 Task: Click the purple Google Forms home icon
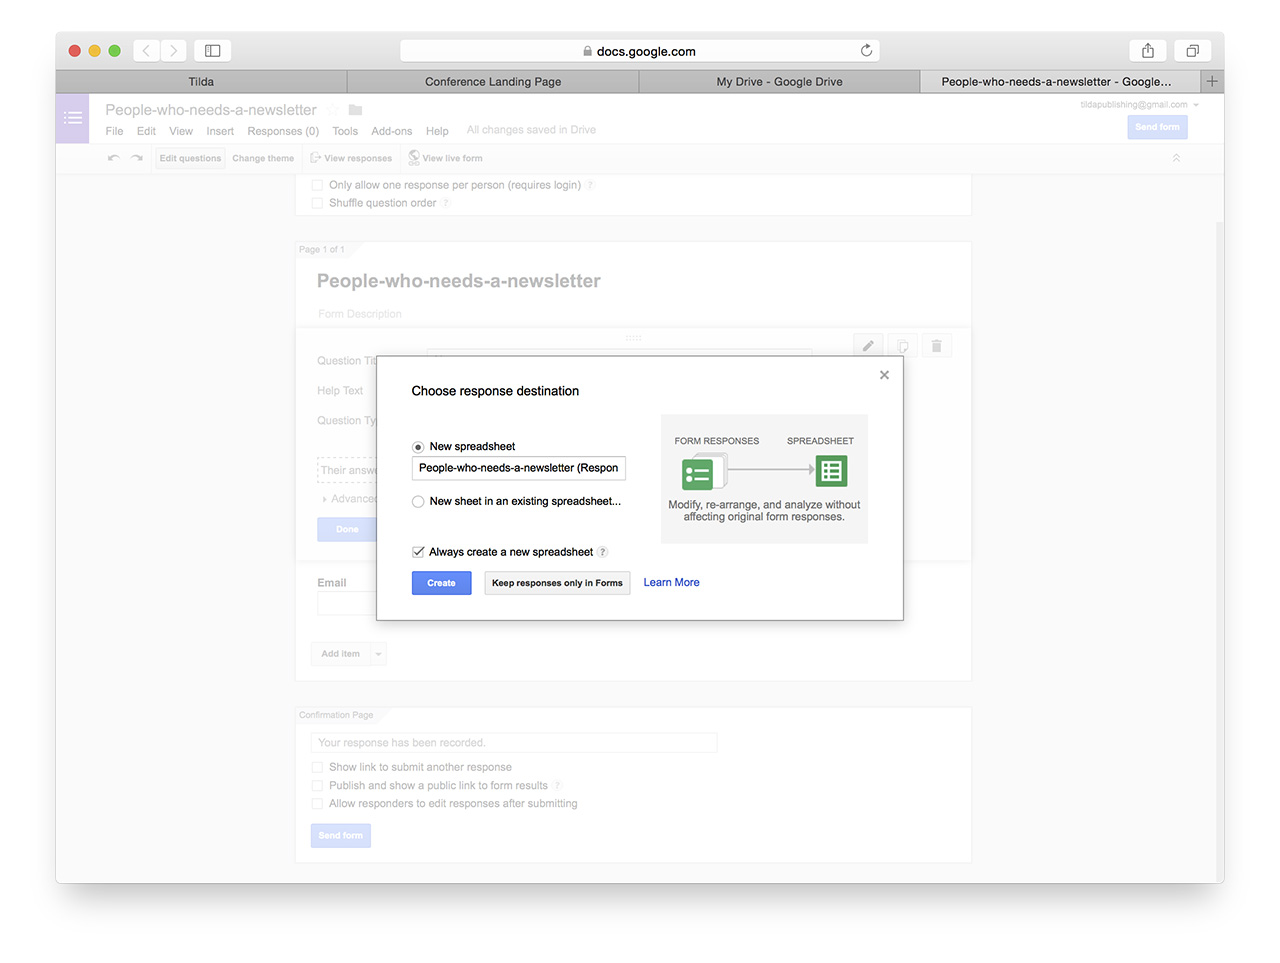73,118
